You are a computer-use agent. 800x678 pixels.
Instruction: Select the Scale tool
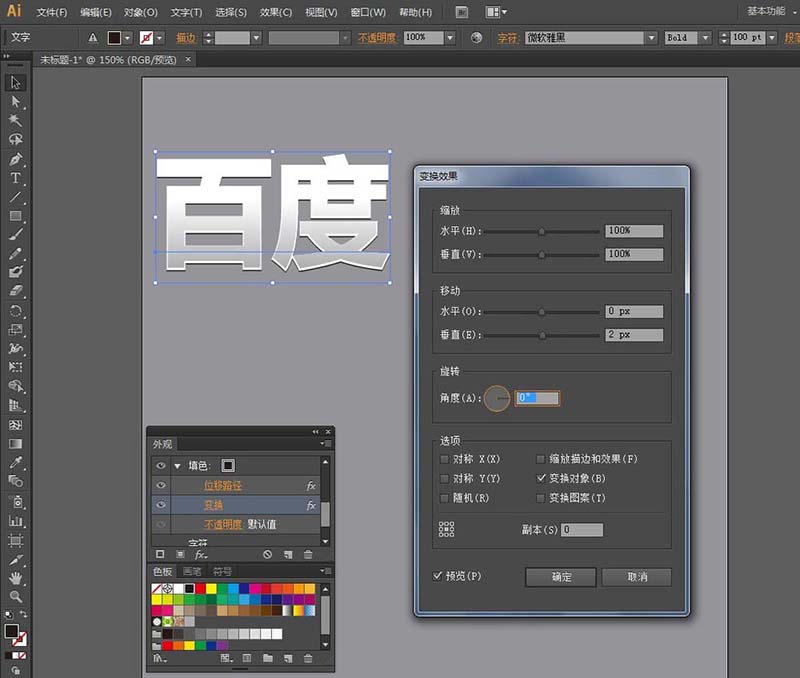pos(15,330)
